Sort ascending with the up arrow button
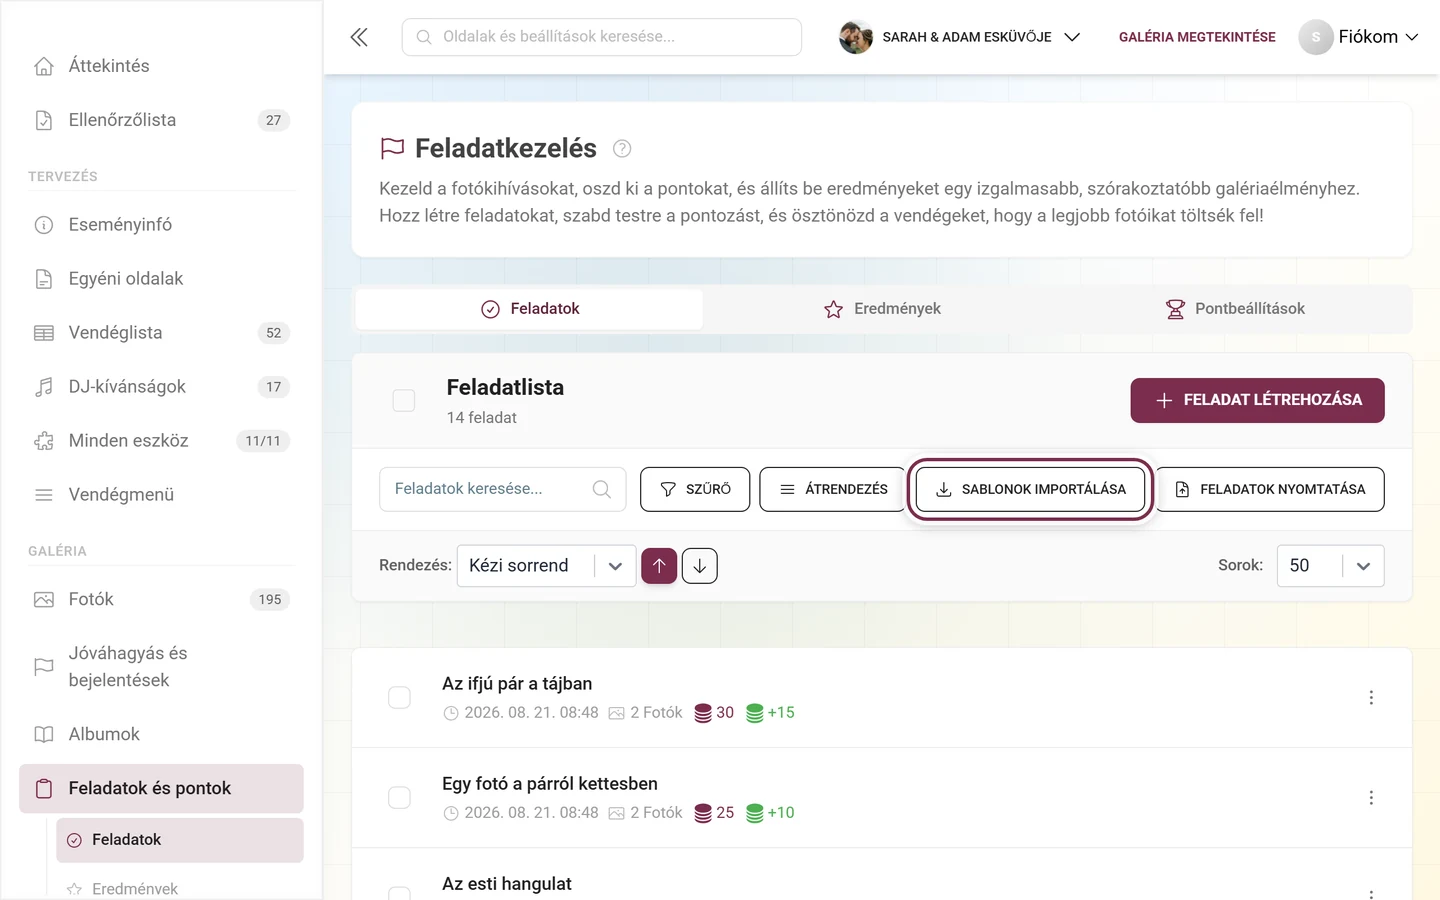Viewport: 1440px width, 900px height. [x=659, y=566]
